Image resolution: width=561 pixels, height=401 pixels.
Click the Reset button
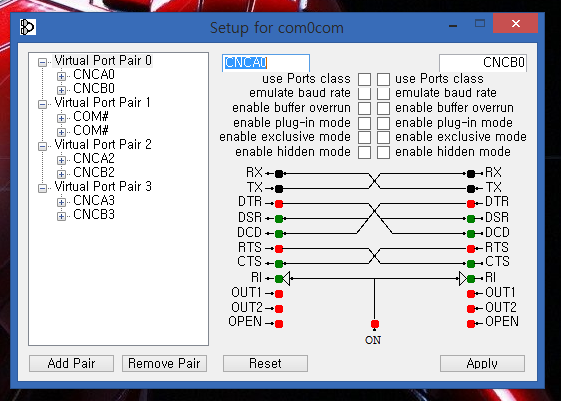pyautogui.click(x=265, y=363)
